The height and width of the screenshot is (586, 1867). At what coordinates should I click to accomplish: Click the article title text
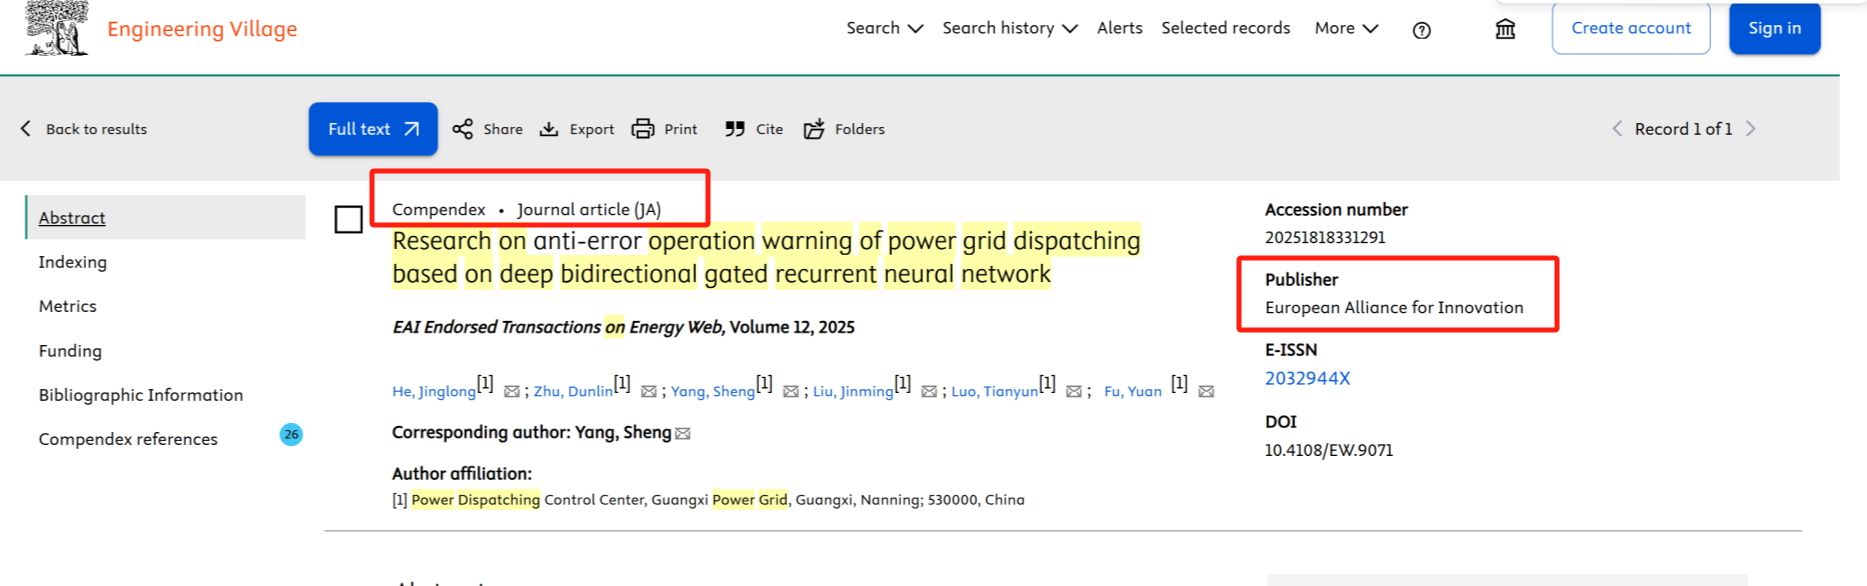click(766, 257)
